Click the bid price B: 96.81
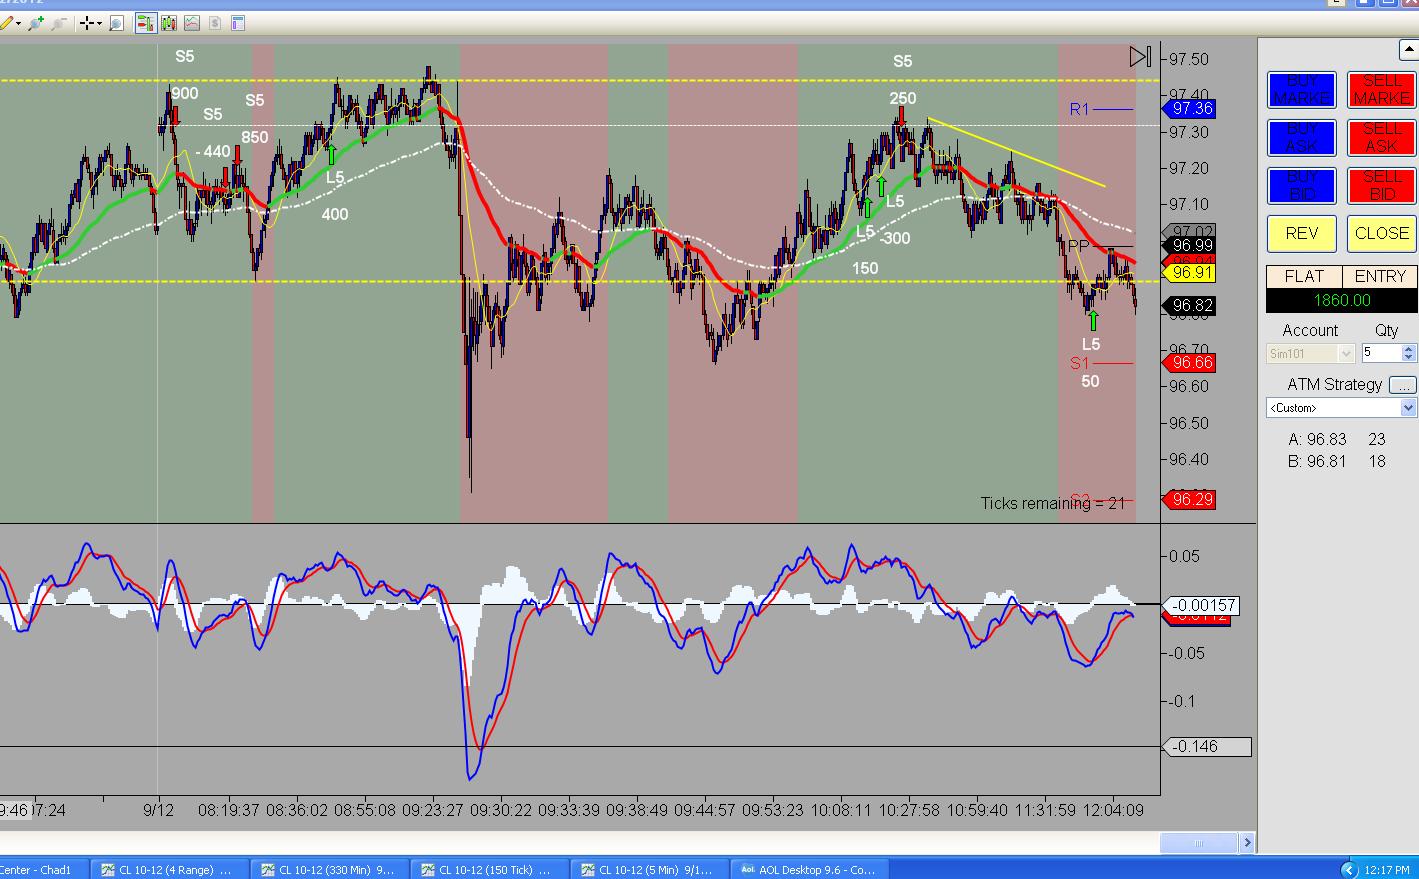 point(1318,461)
